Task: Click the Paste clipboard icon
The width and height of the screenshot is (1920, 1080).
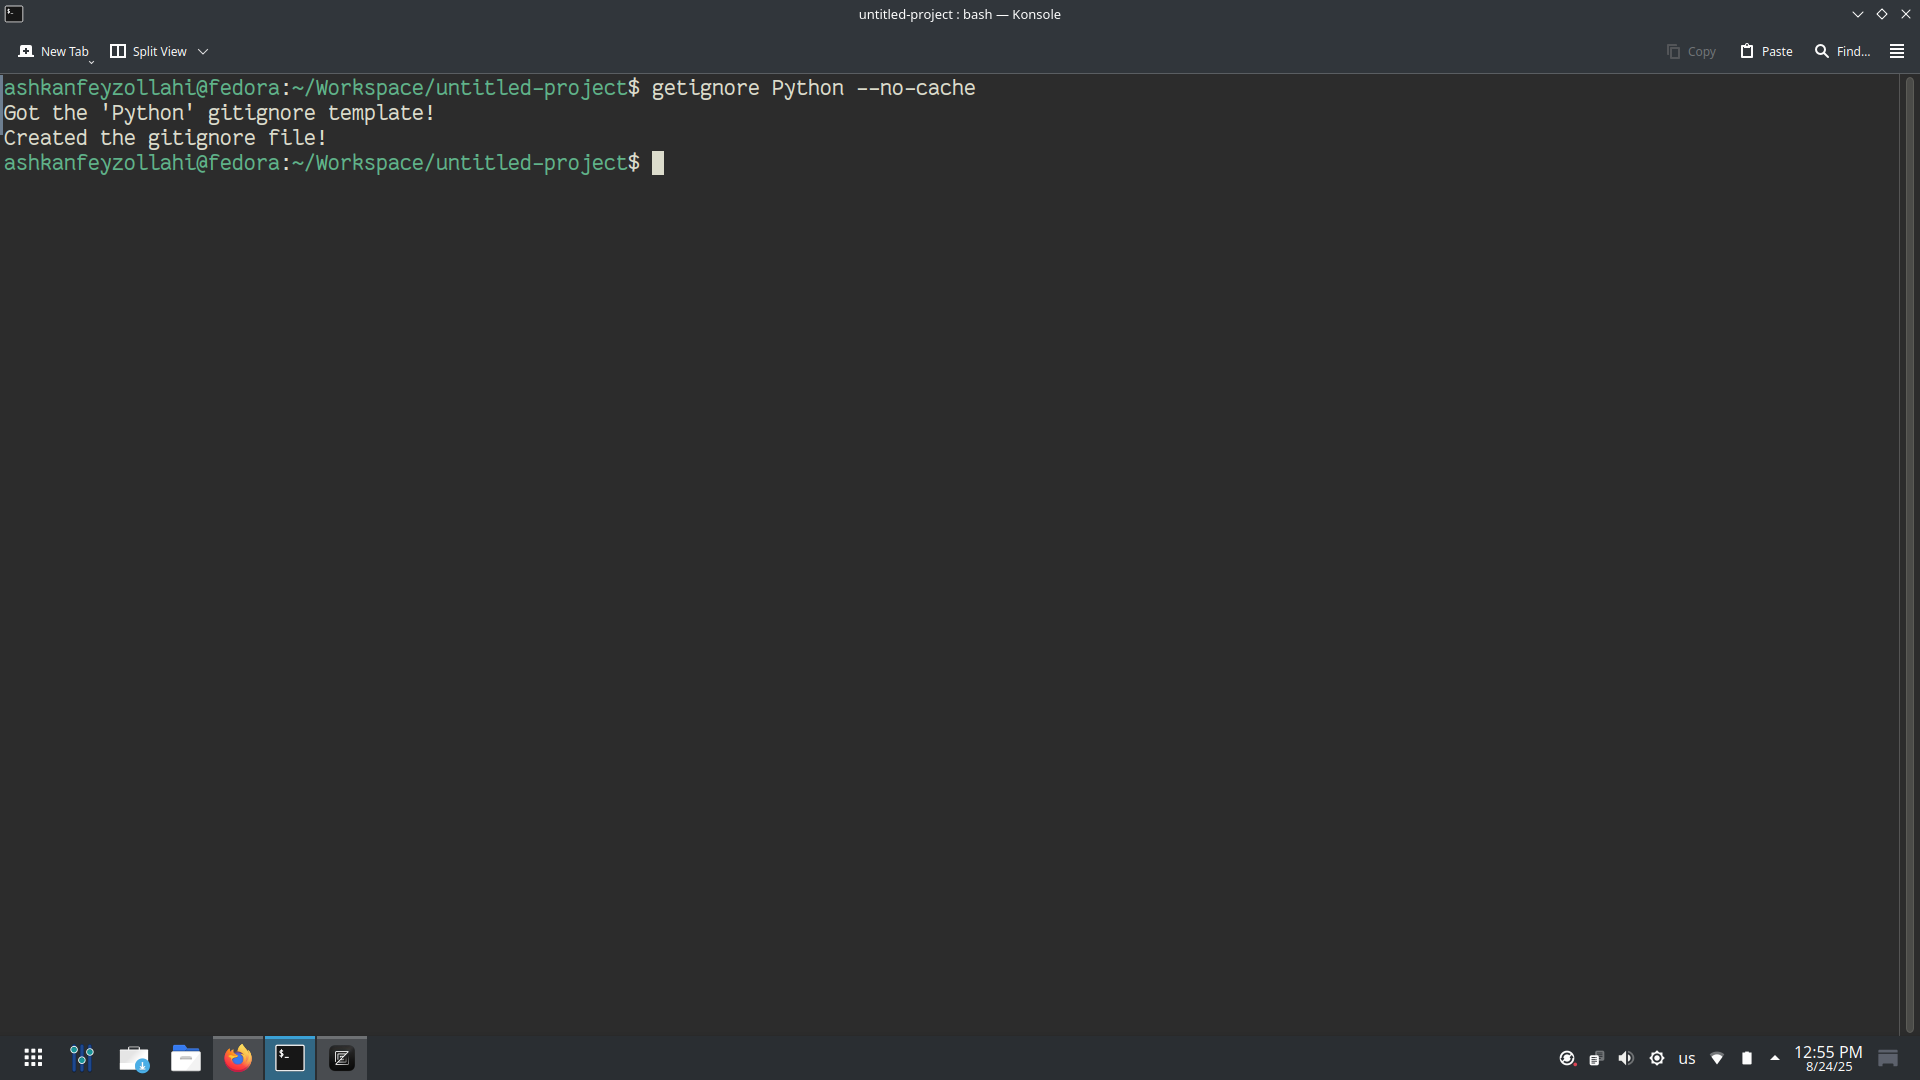Action: [1747, 51]
